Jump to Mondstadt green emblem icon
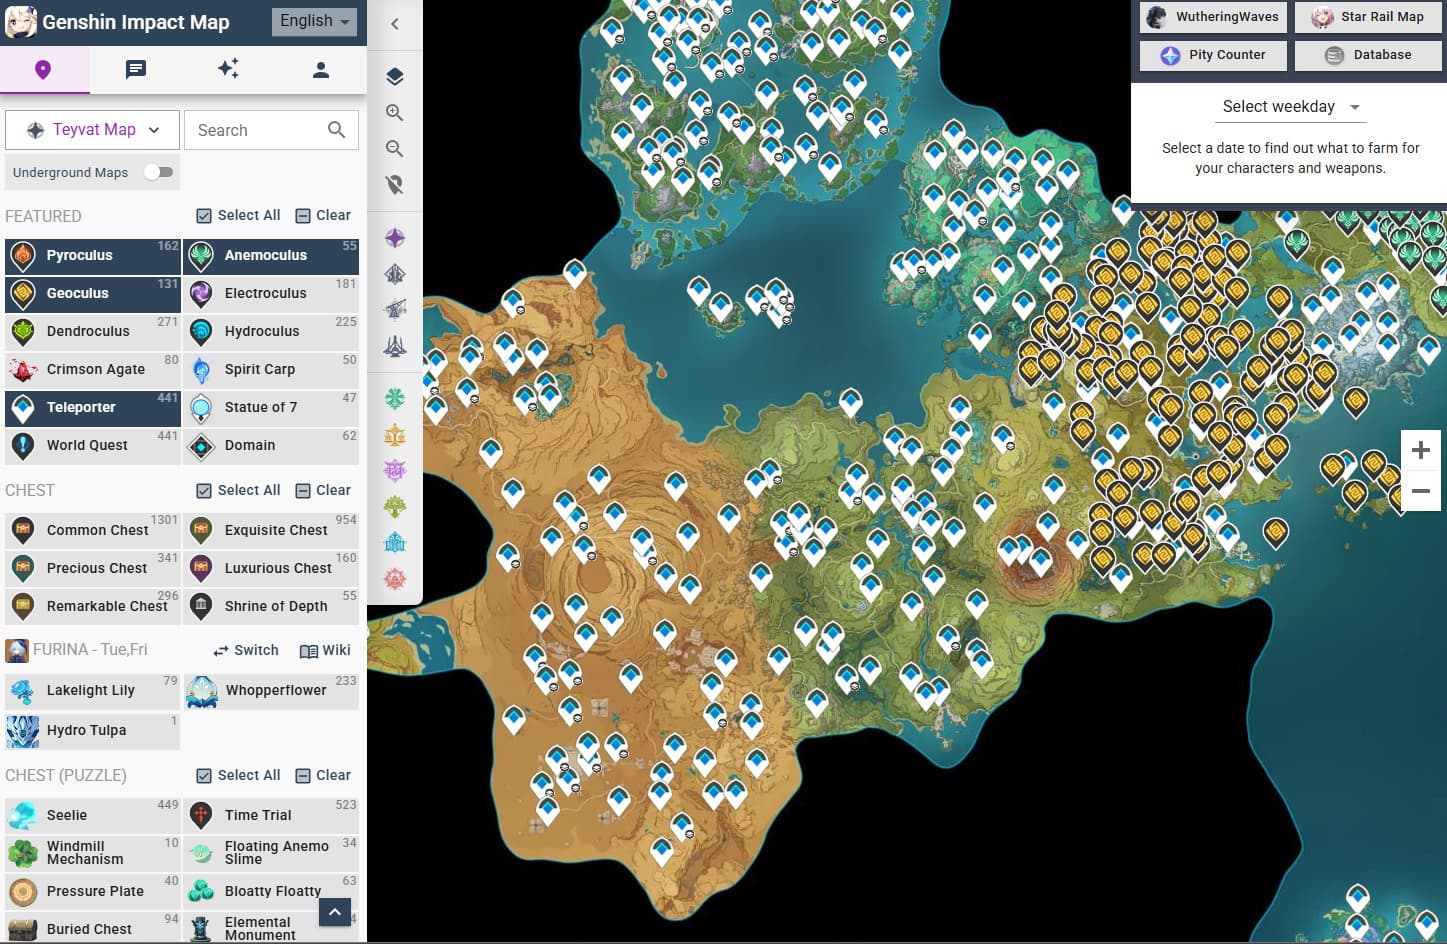This screenshot has height=944, width=1447. point(395,399)
